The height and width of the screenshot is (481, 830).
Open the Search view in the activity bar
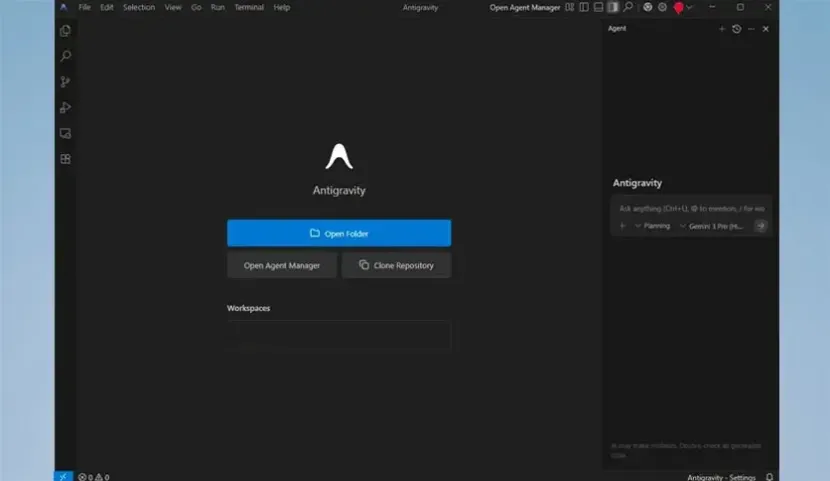pyautogui.click(x=65, y=56)
